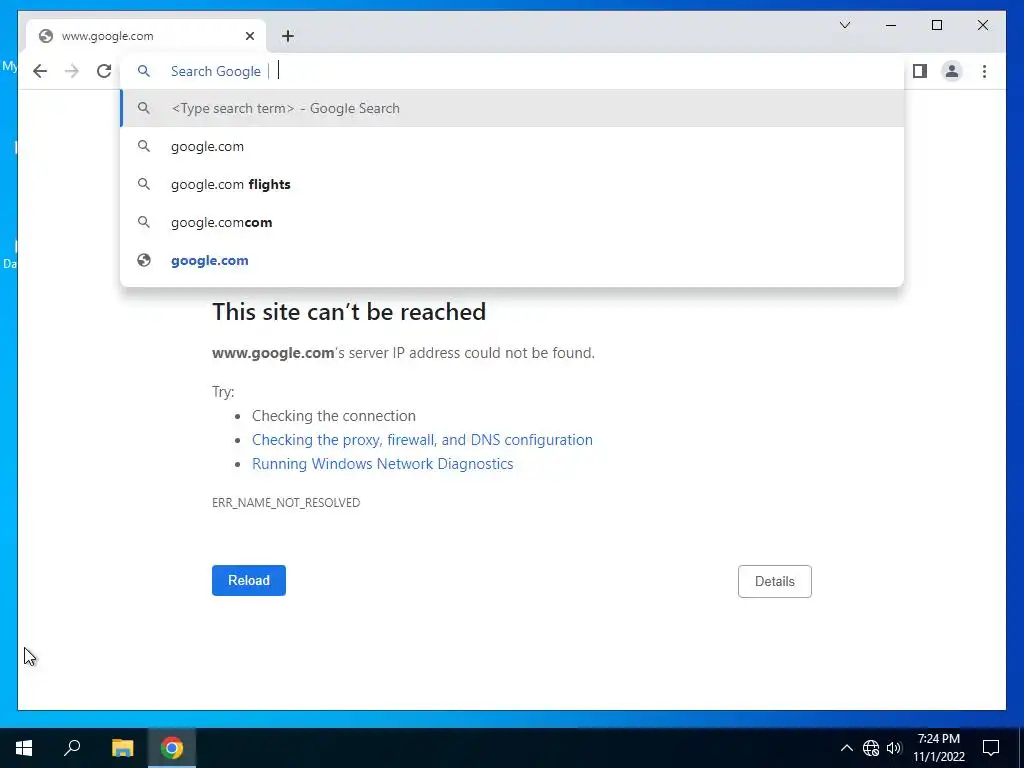Open 'Checking the proxy, firewall, and DNS configuration' link
This screenshot has height=768, width=1024.
(x=423, y=440)
